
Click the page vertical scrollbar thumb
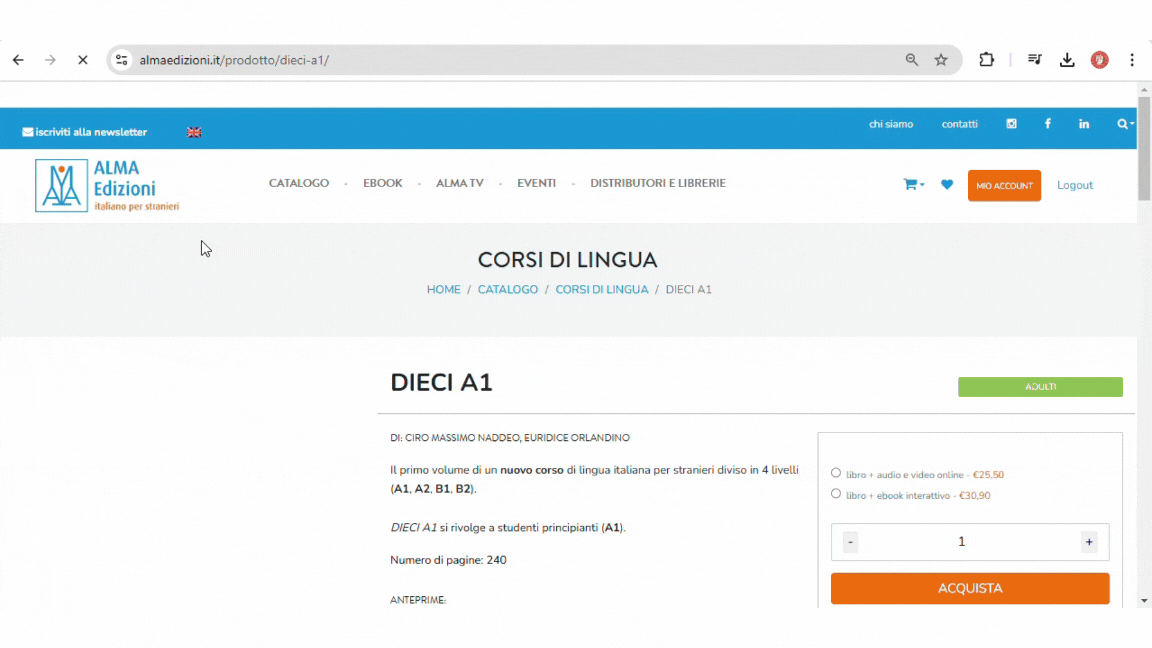(x=1144, y=147)
